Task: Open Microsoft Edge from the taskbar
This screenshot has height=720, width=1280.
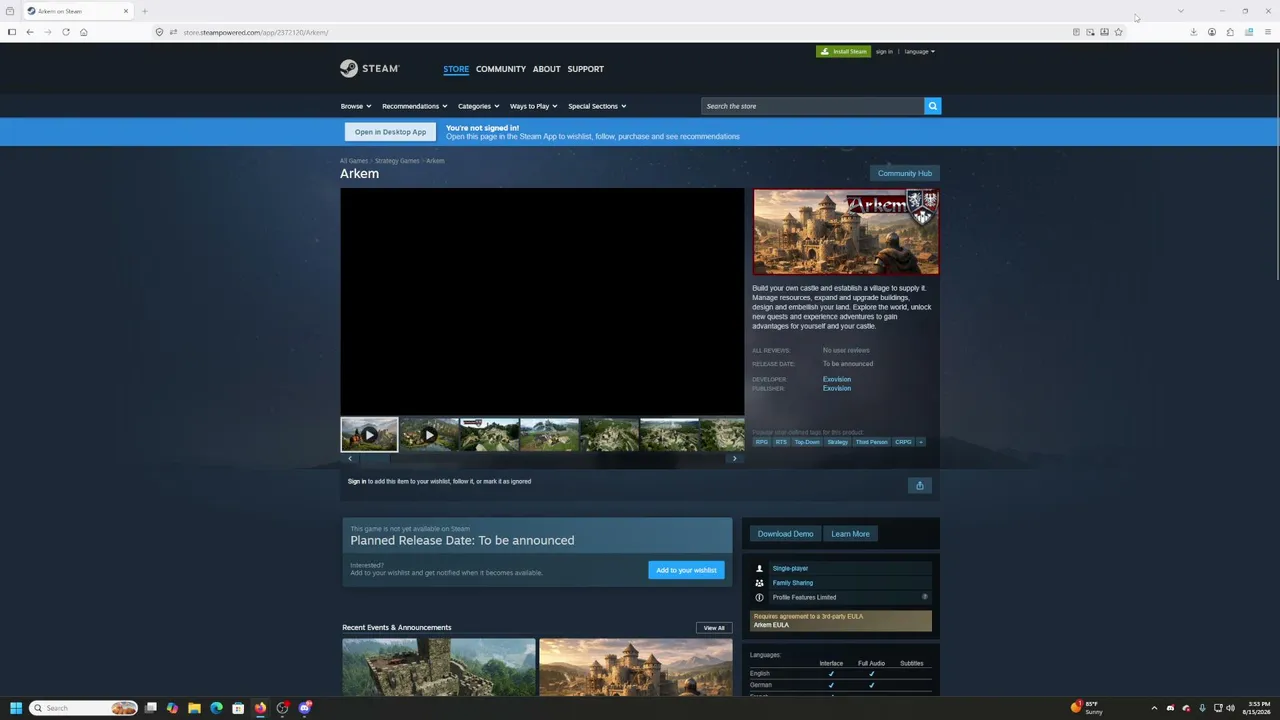Action: [216, 708]
